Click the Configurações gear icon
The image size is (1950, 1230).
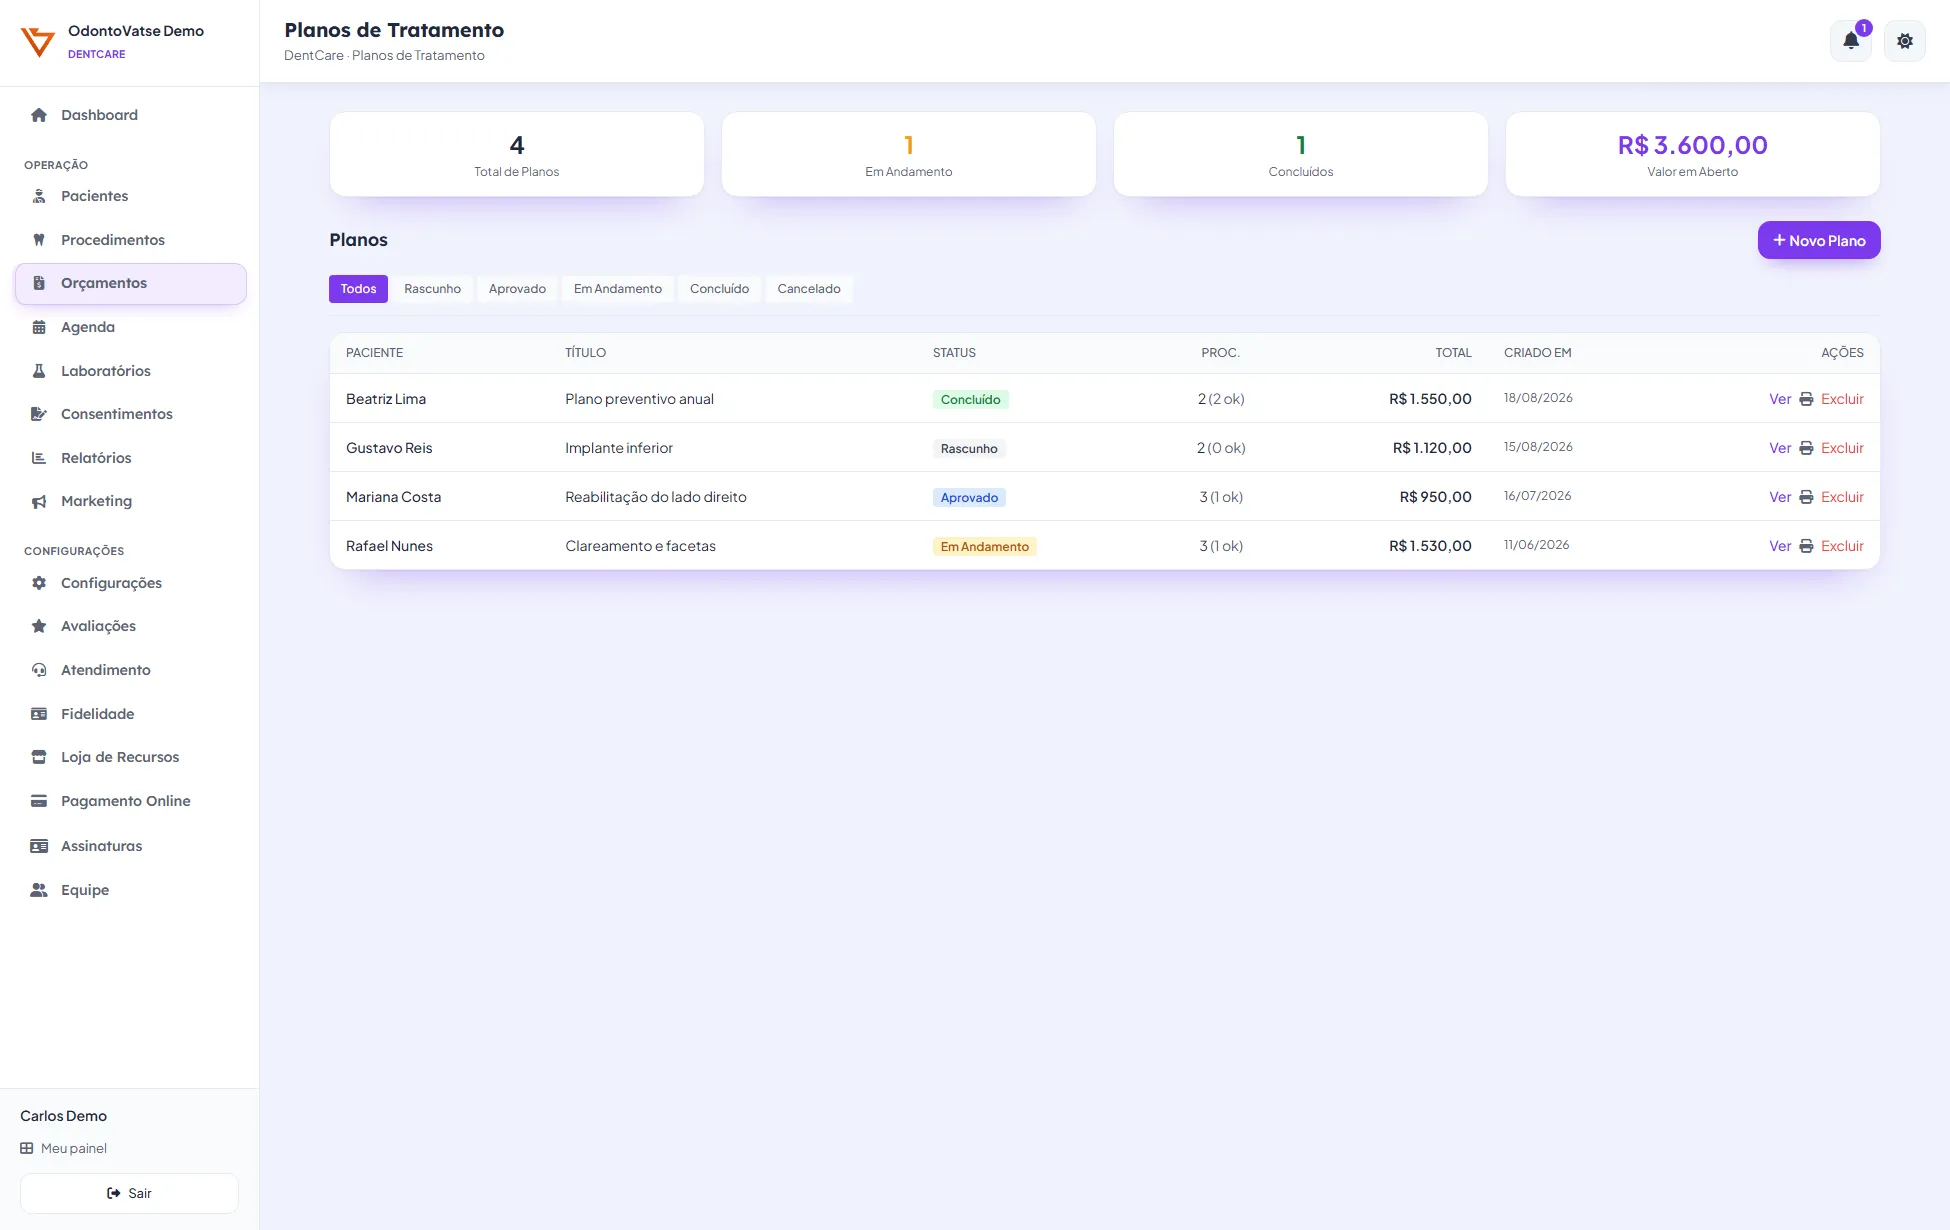pos(39,583)
